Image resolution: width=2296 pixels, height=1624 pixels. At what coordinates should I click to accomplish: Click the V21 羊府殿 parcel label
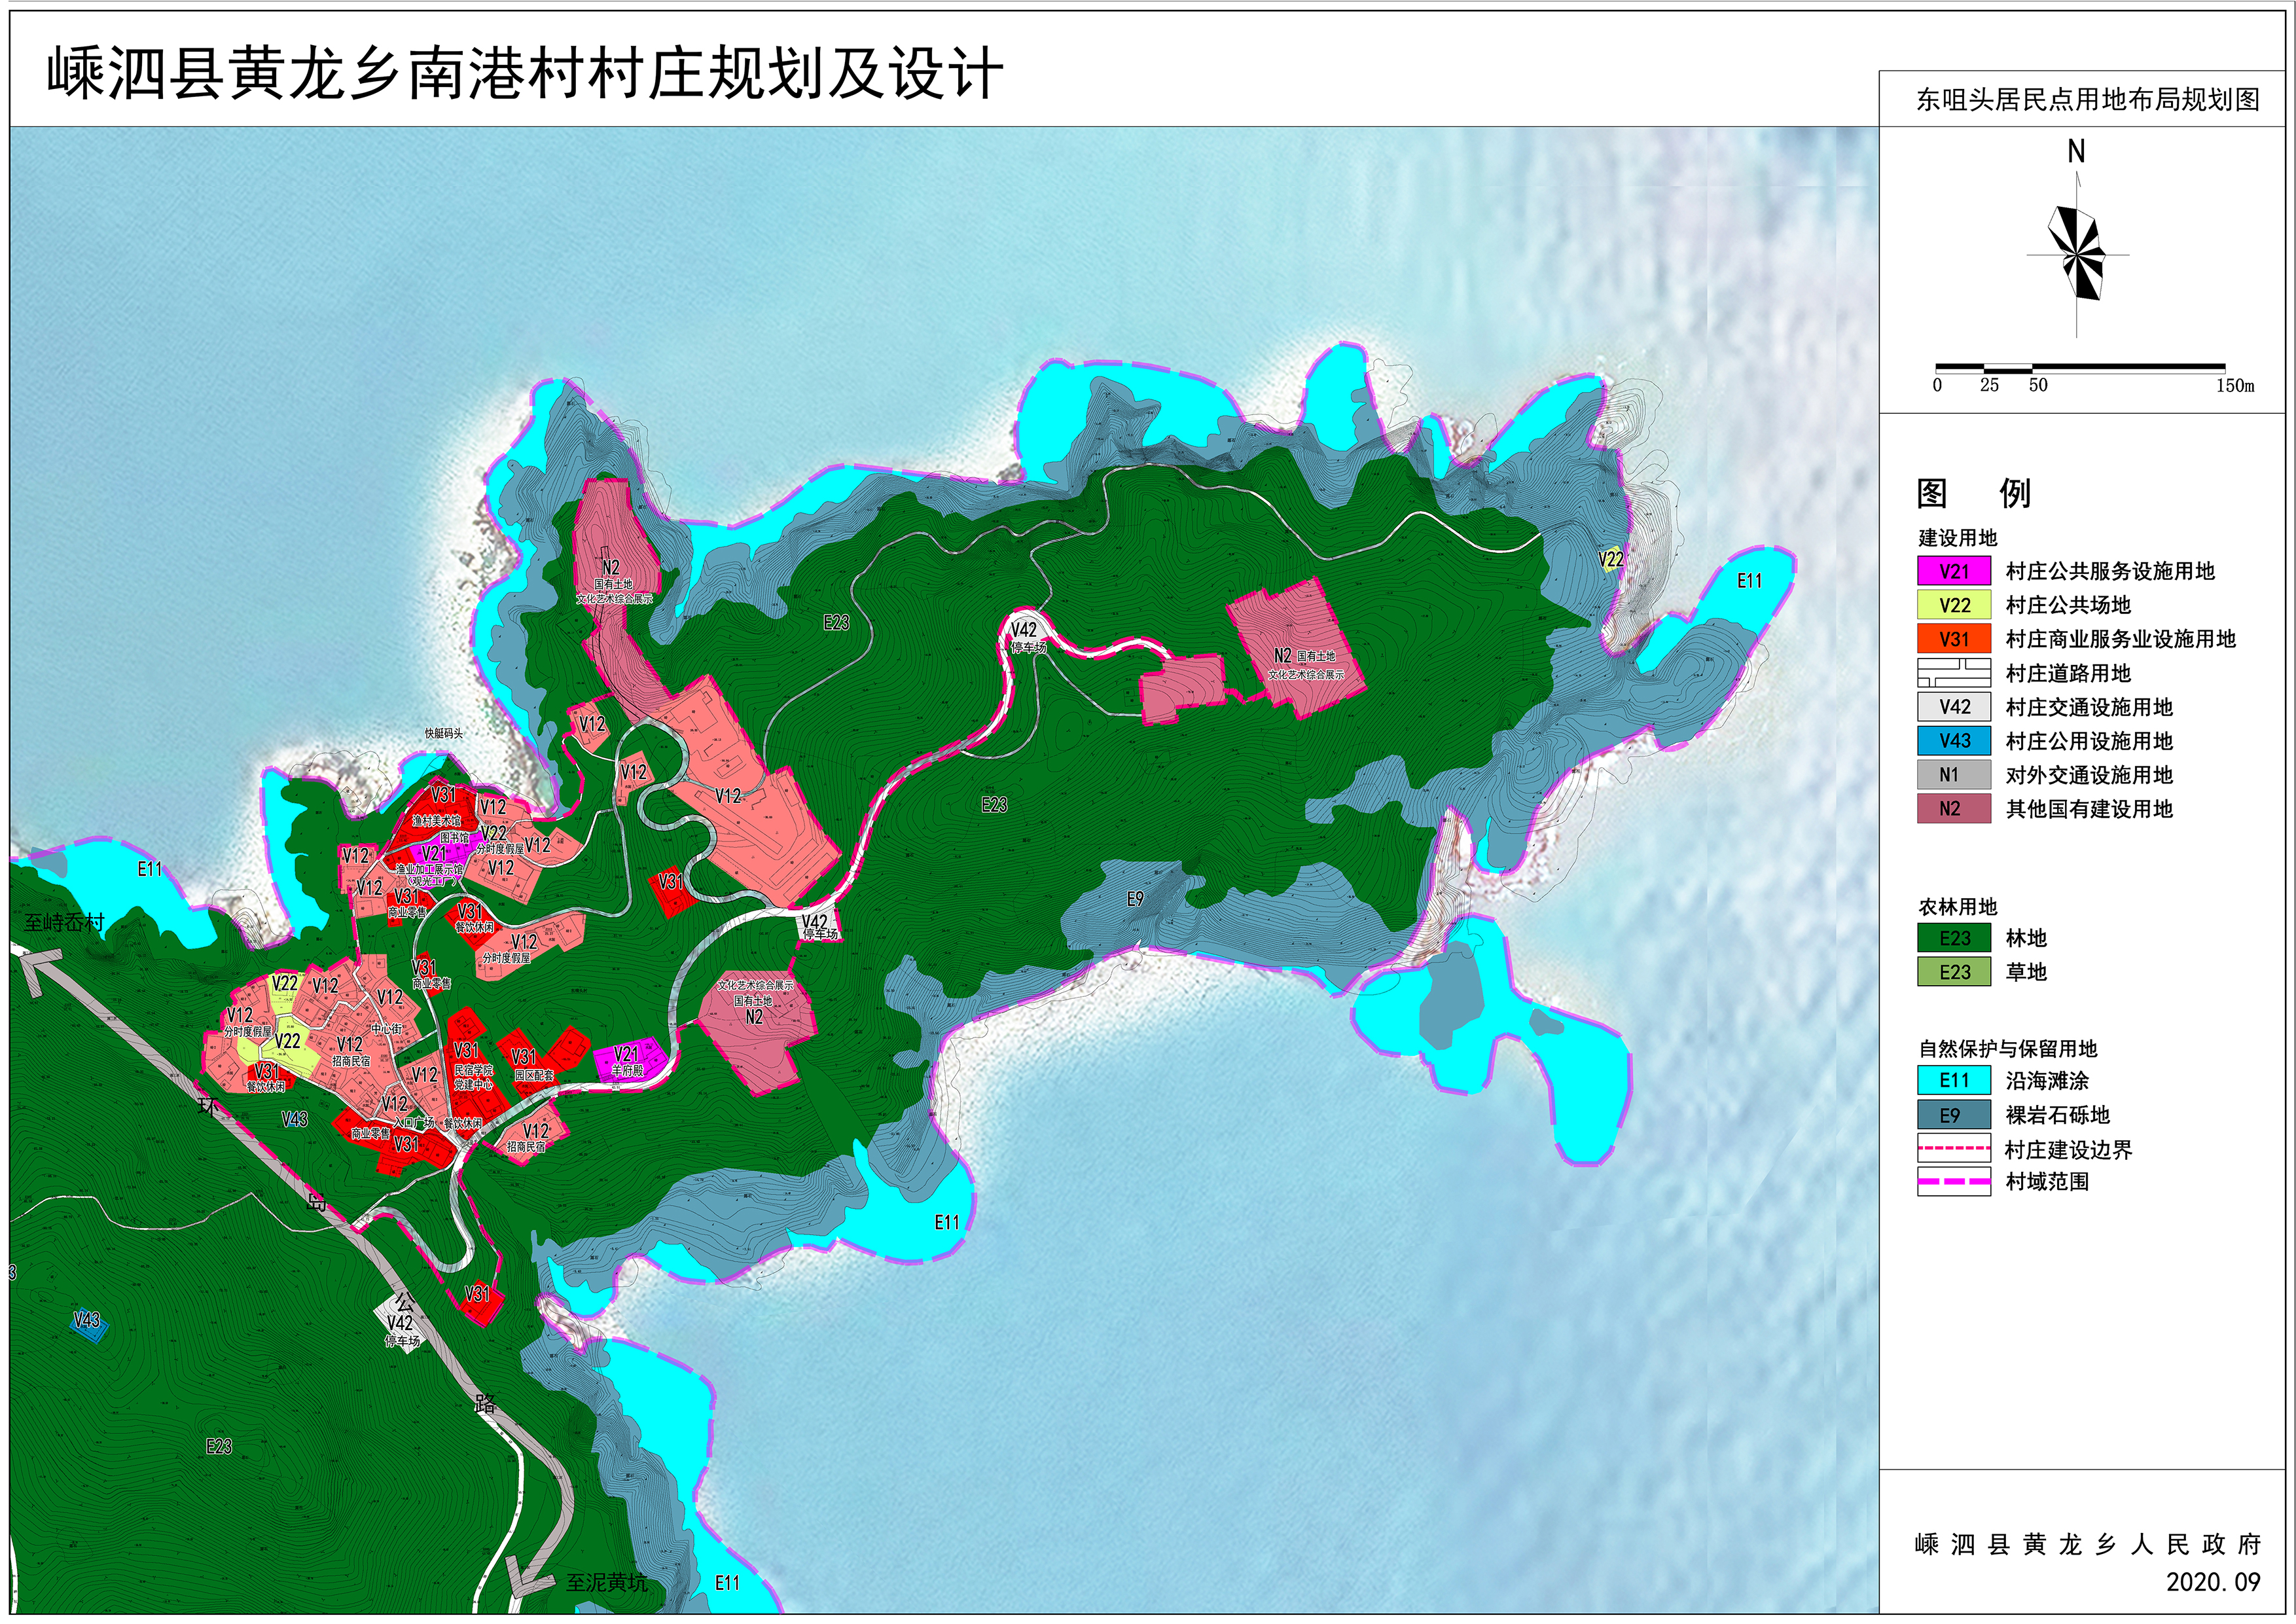tap(627, 1061)
